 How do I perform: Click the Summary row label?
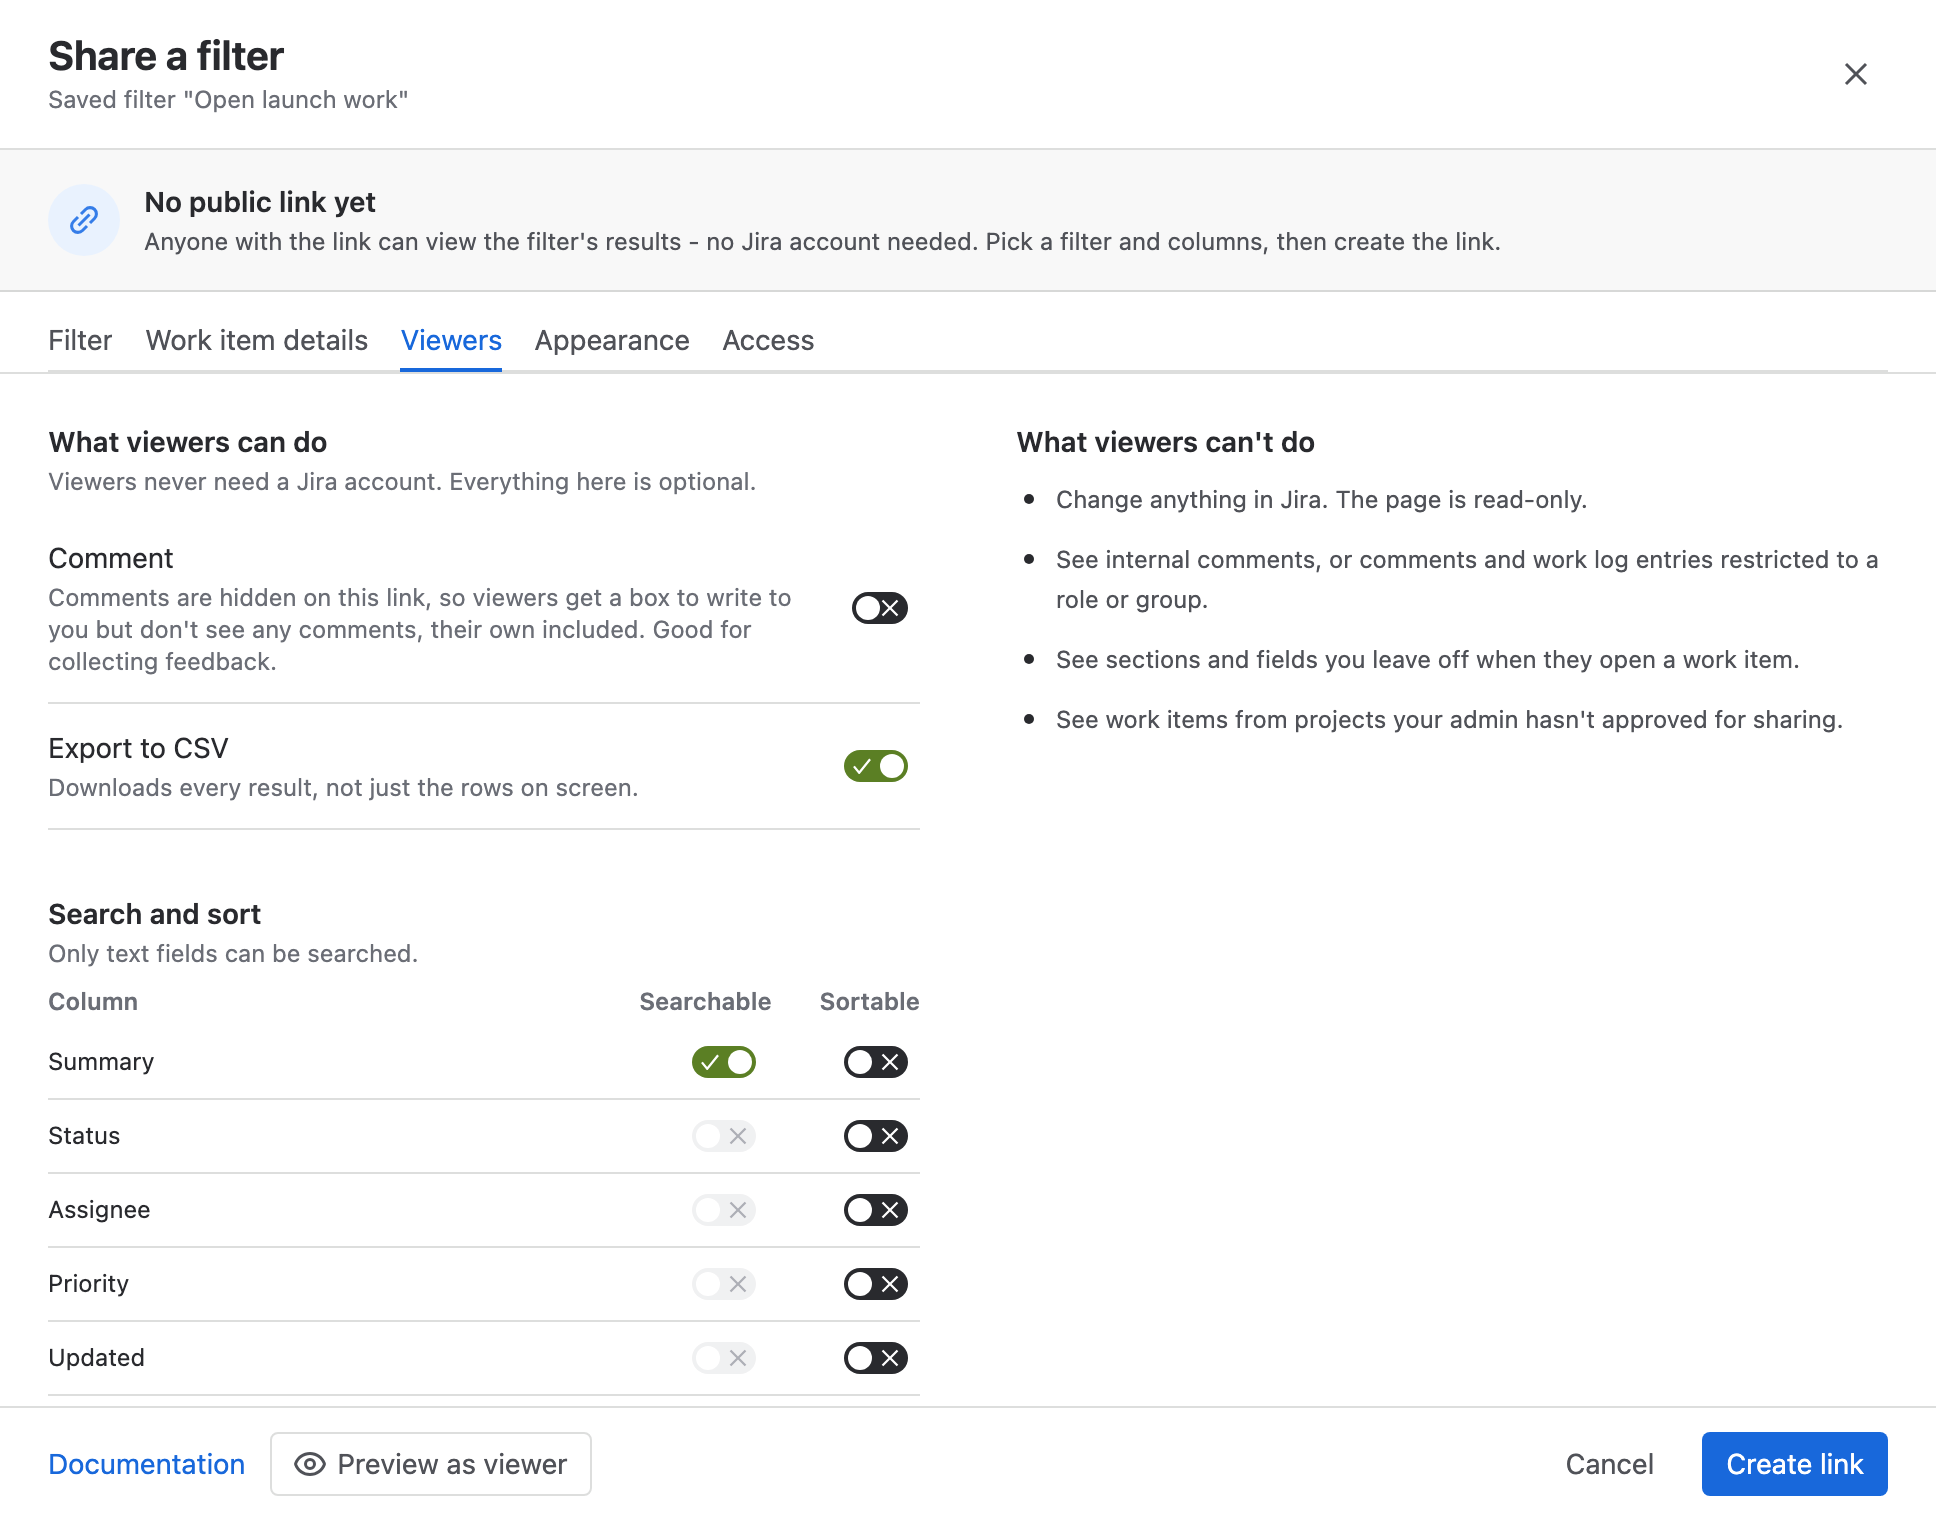pyautogui.click(x=101, y=1062)
